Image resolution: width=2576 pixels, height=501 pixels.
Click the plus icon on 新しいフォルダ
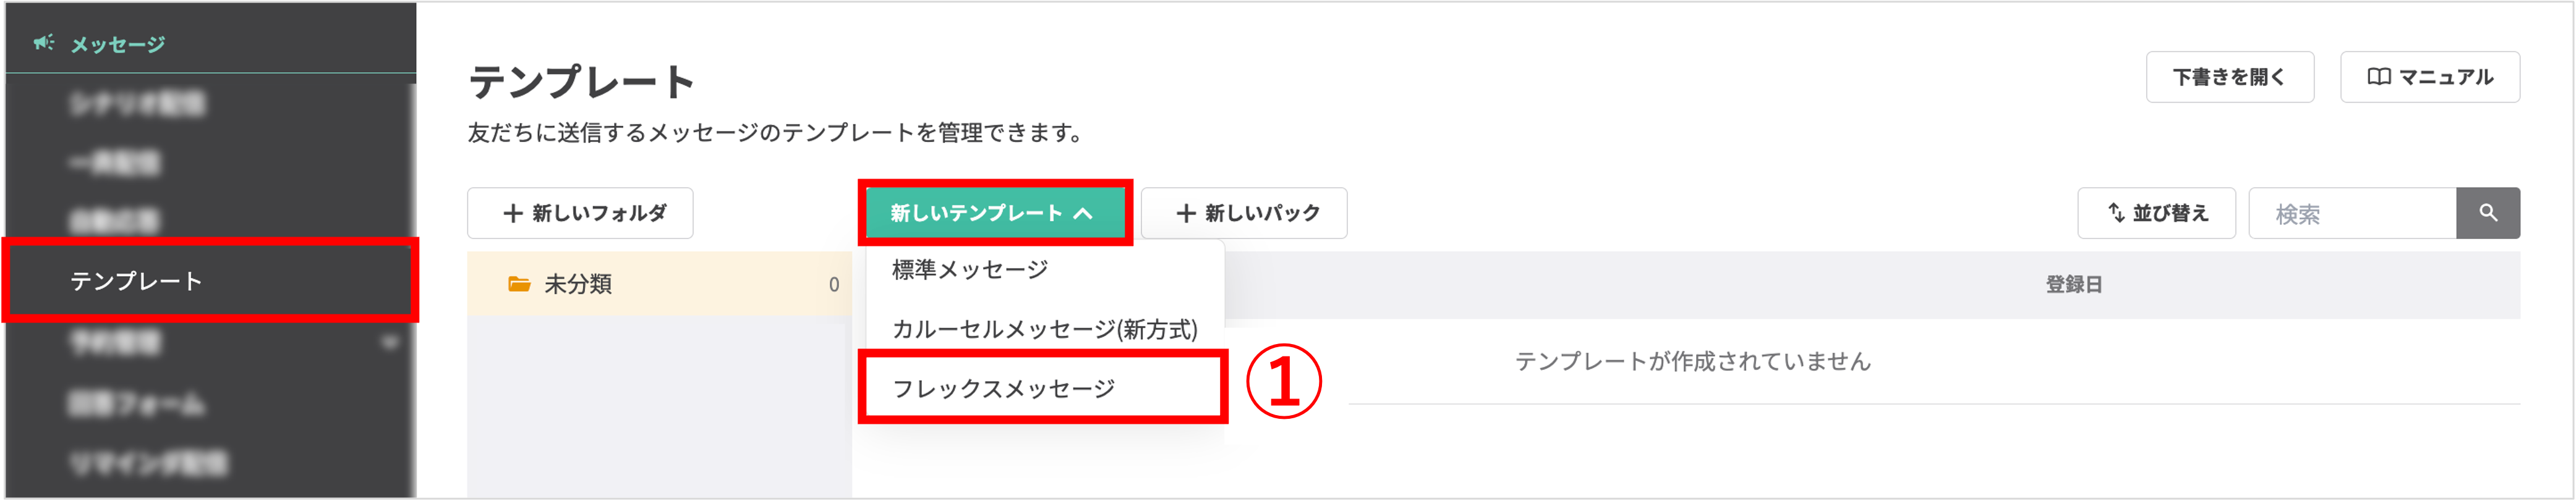tap(512, 213)
